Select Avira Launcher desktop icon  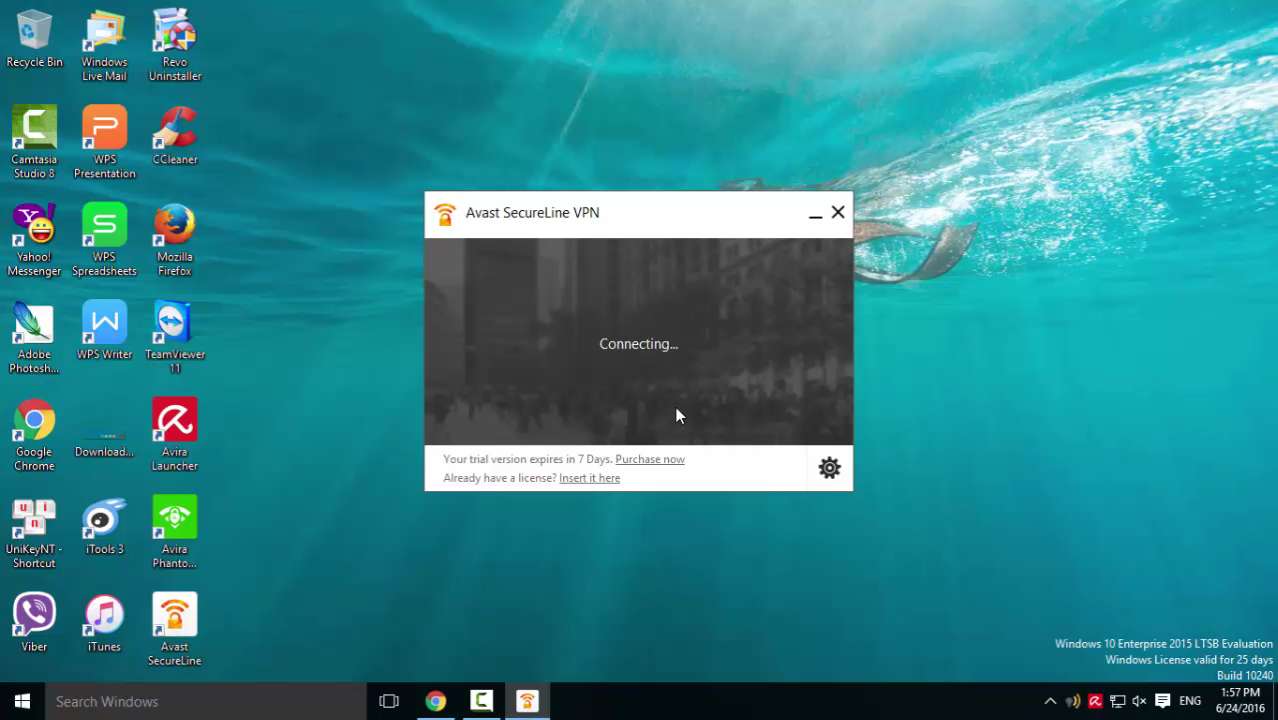(x=175, y=436)
